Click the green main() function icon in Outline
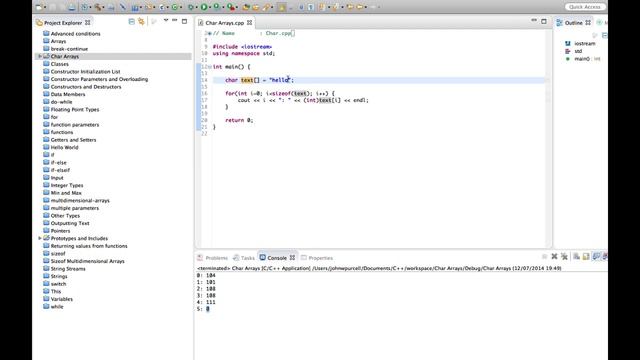The width and height of the screenshot is (640, 360). [x=568, y=59]
